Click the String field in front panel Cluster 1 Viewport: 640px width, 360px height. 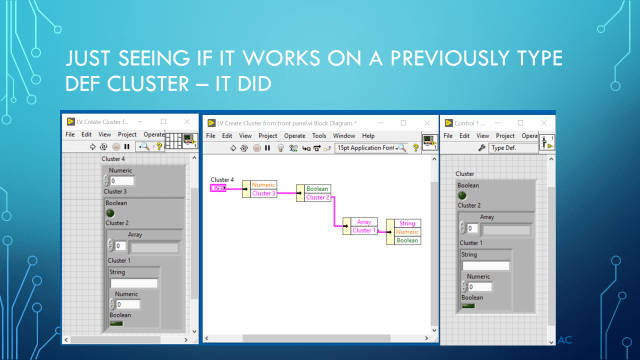(133, 283)
